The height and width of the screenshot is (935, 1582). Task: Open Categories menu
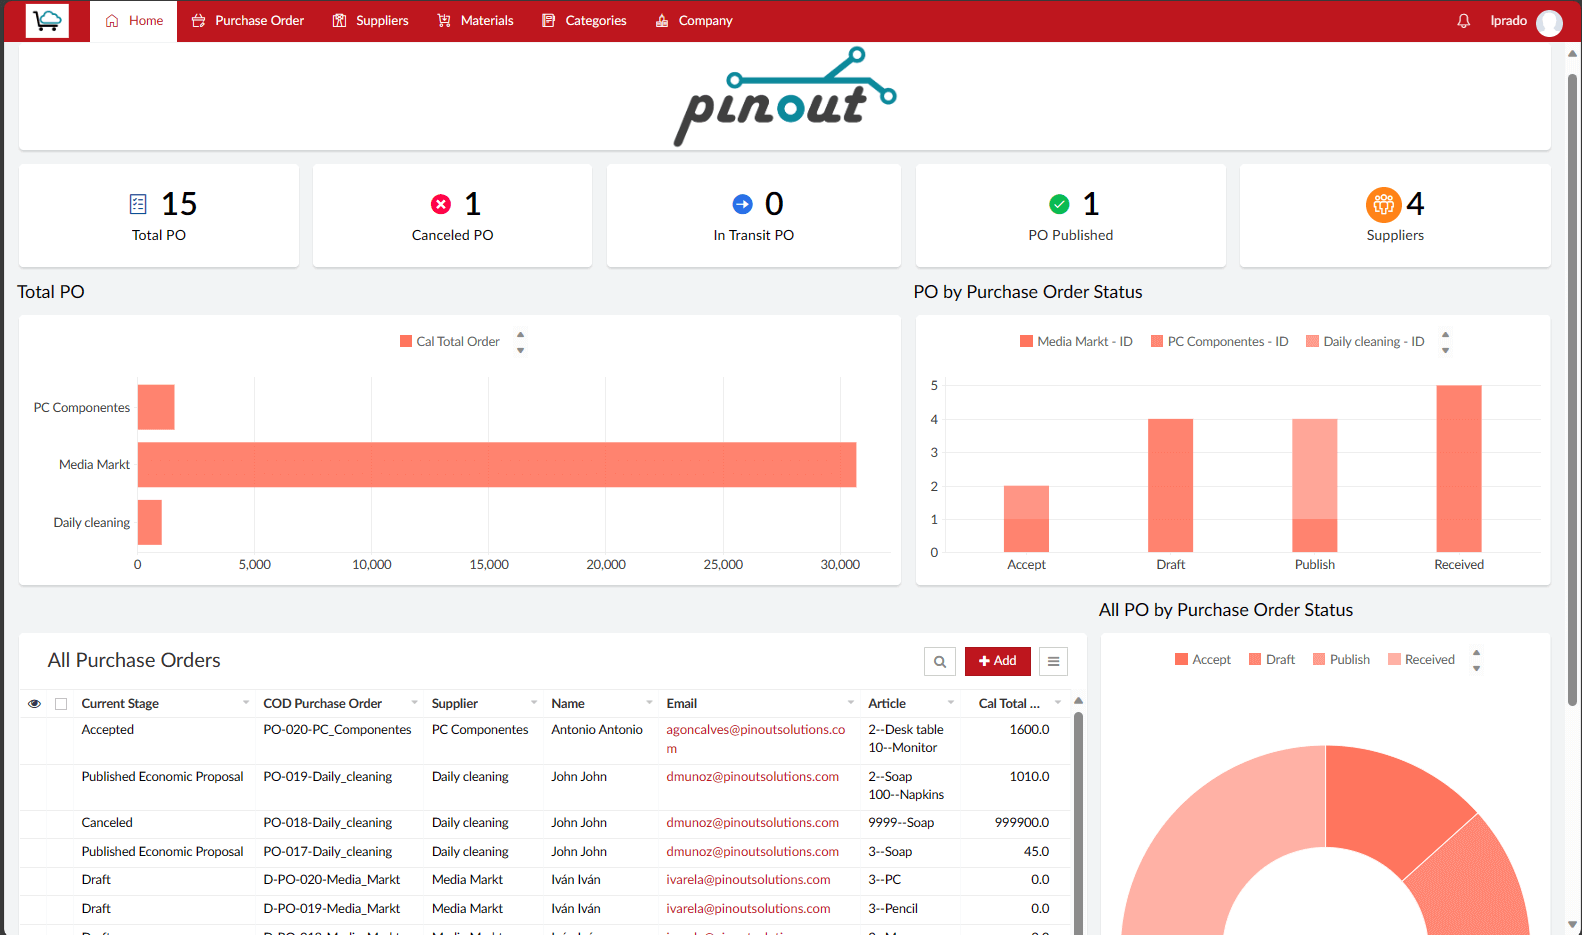click(584, 21)
